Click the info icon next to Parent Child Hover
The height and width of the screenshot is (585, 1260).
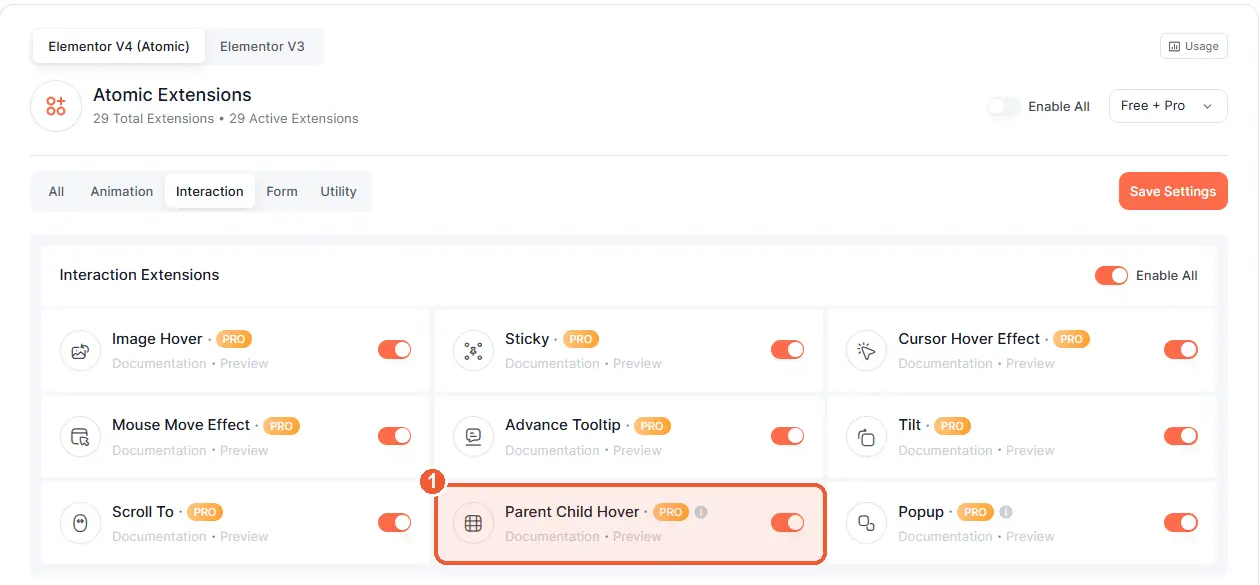(x=701, y=512)
